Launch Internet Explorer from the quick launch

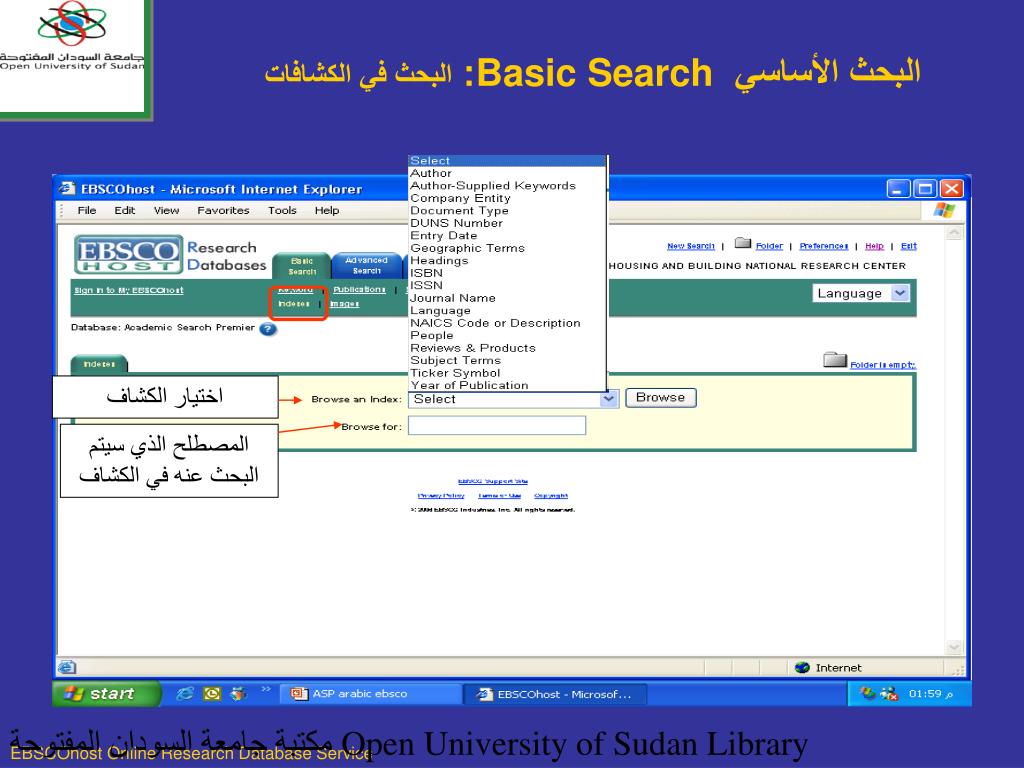coord(185,694)
